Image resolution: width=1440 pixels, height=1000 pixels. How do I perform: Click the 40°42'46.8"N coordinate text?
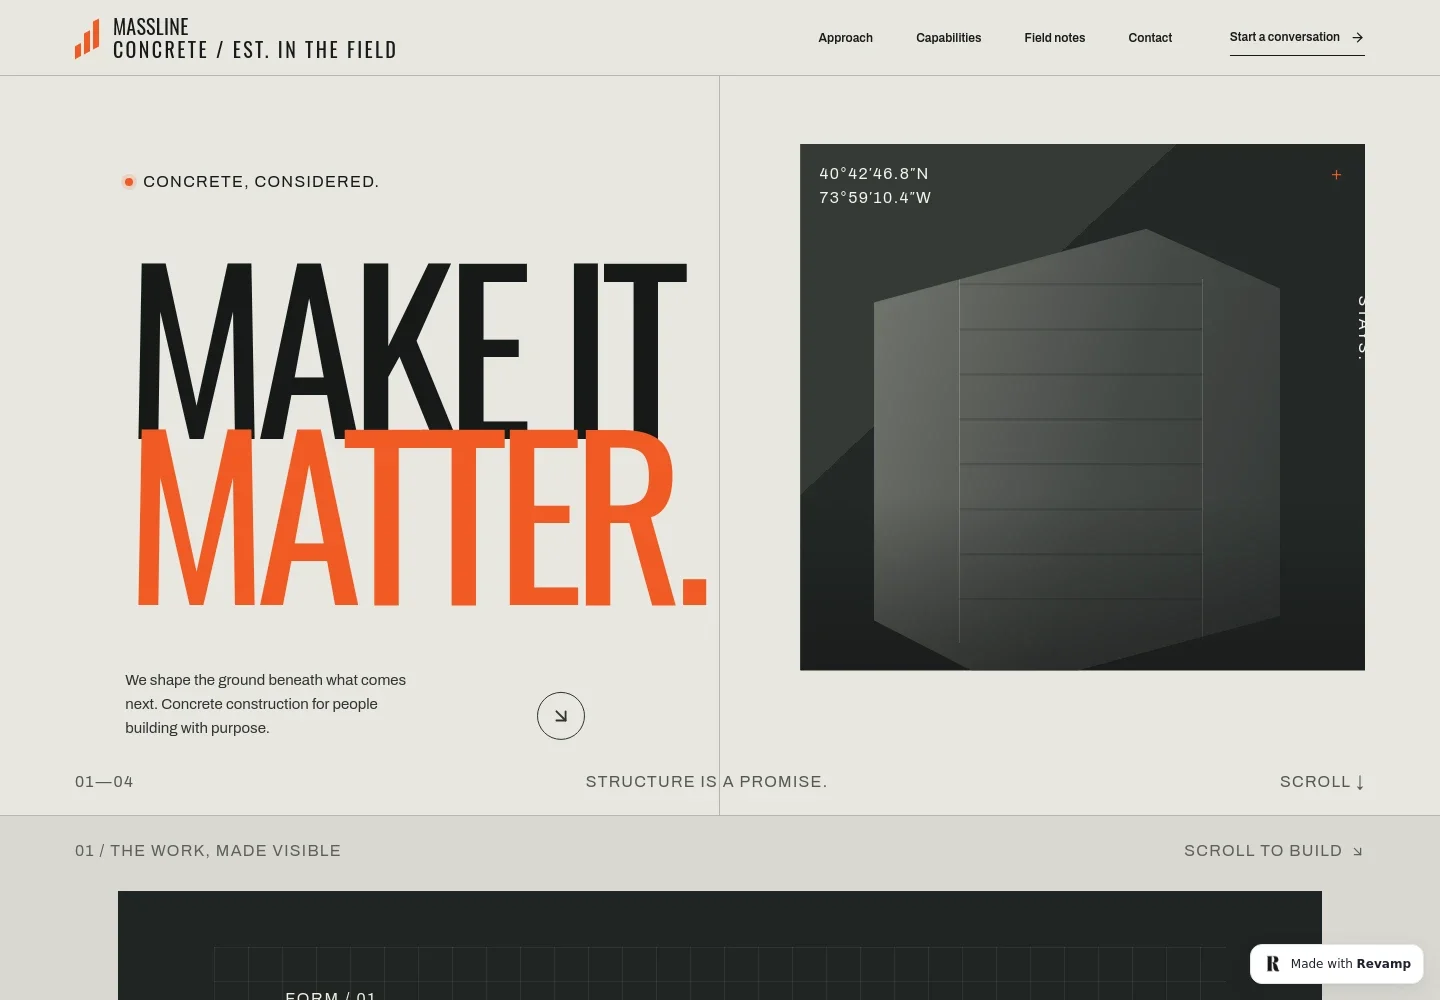click(874, 174)
